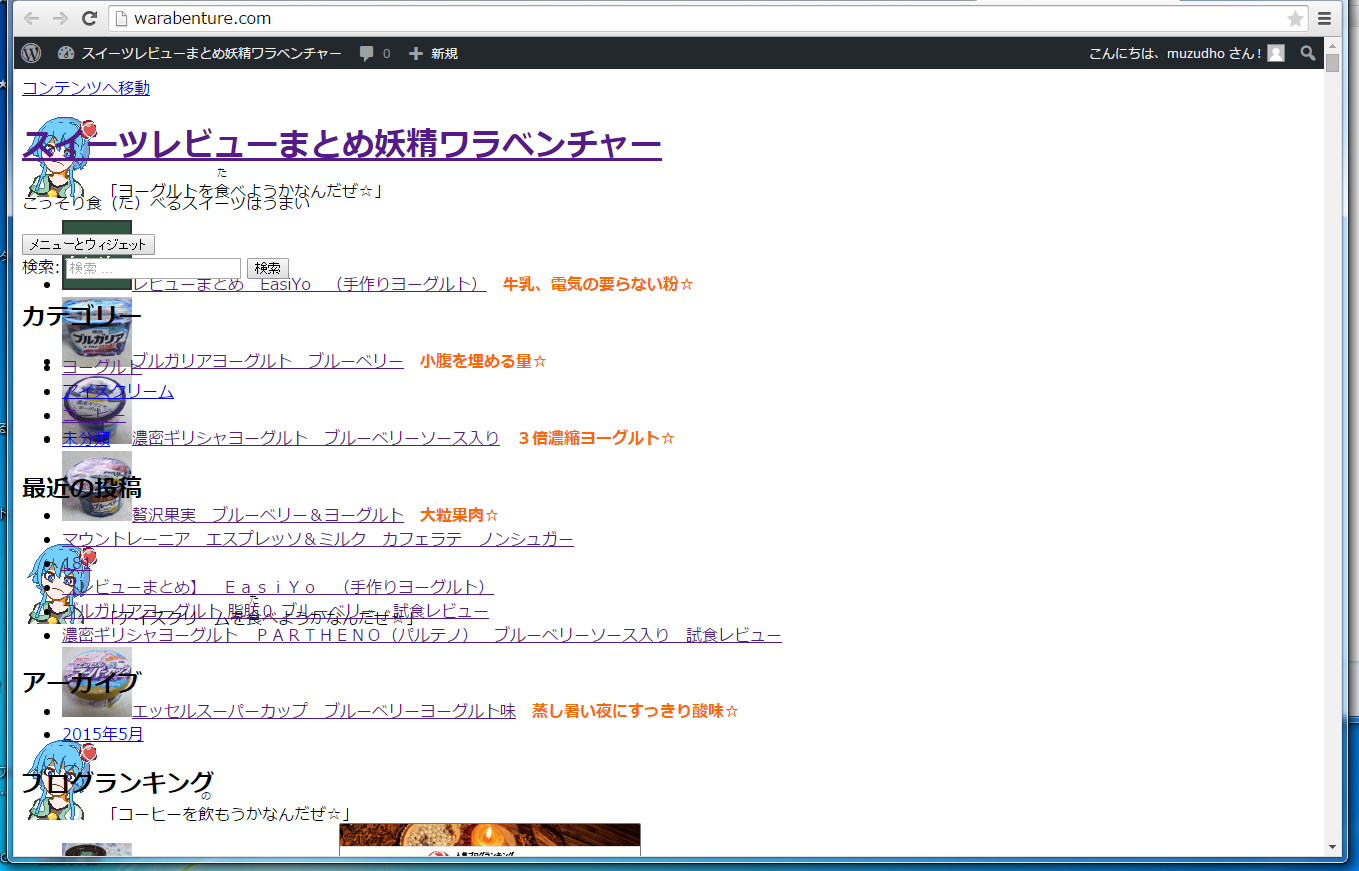Image resolution: width=1359 pixels, height=871 pixels.
Task: Click the browser forward arrow
Action: (x=60, y=18)
